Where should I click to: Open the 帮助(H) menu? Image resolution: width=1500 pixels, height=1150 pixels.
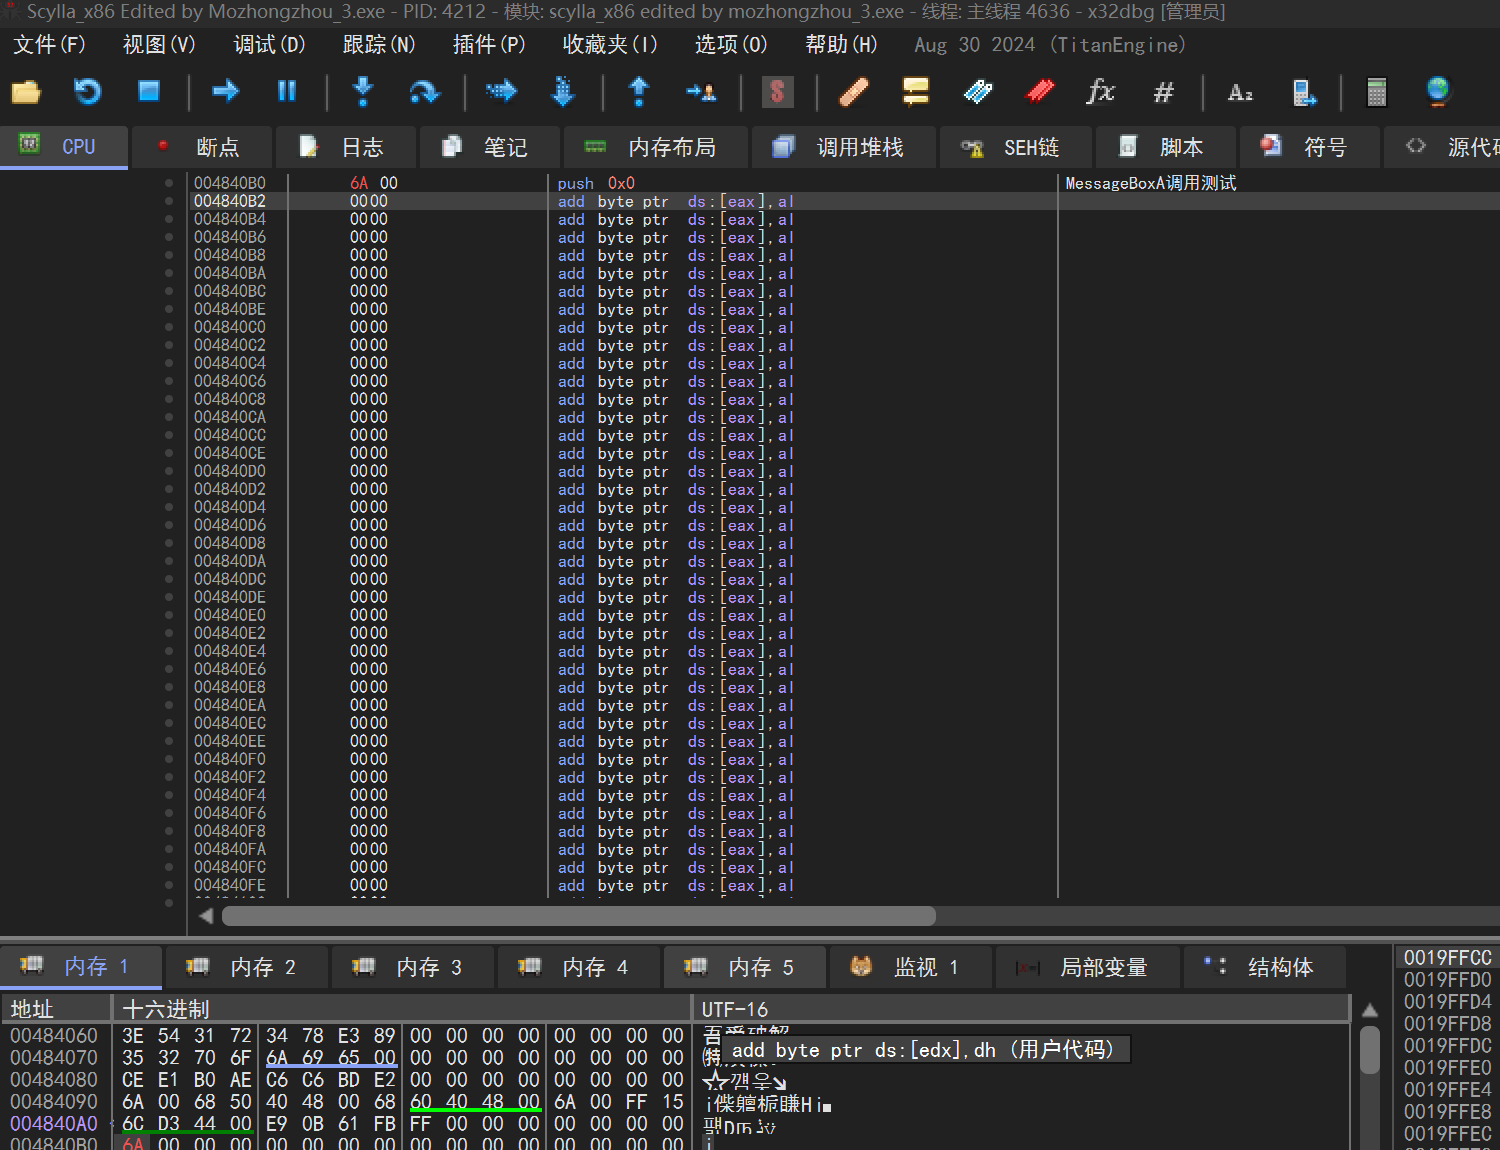[841, 45]
